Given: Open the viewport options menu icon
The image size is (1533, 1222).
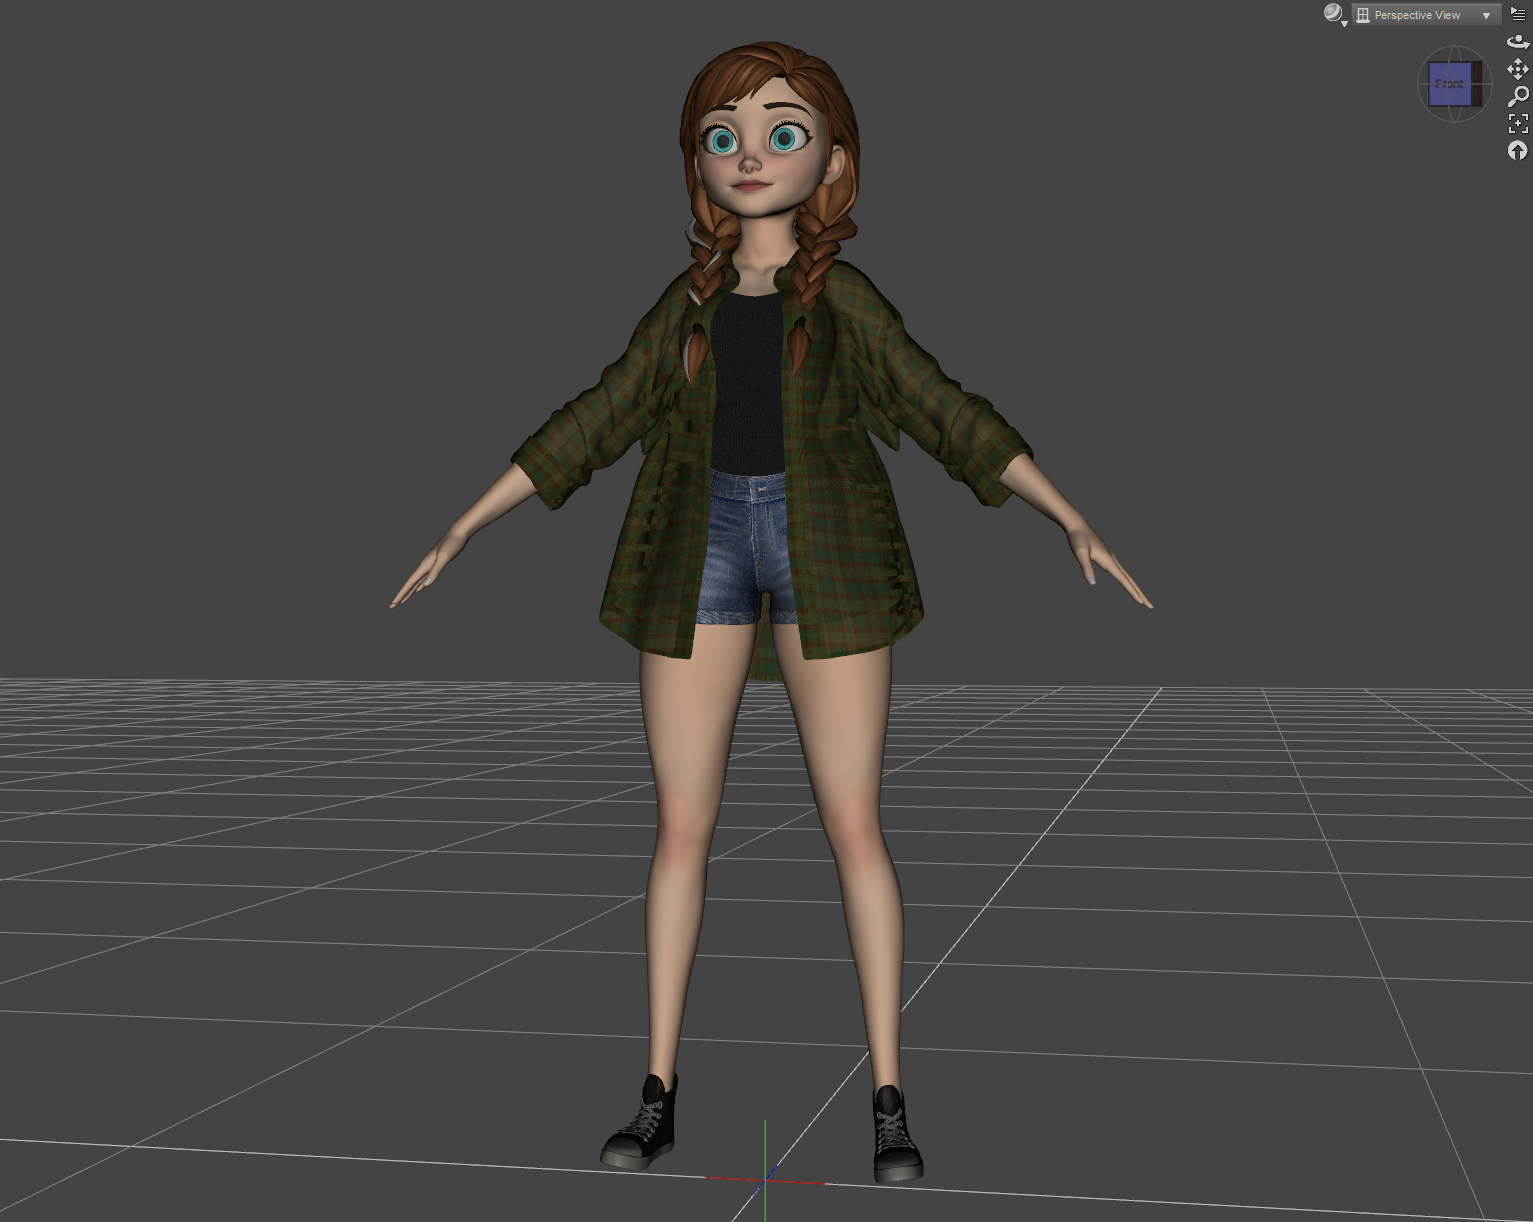Looking at the screenshot, I should pyautogui.click(x=1517, y=14).
